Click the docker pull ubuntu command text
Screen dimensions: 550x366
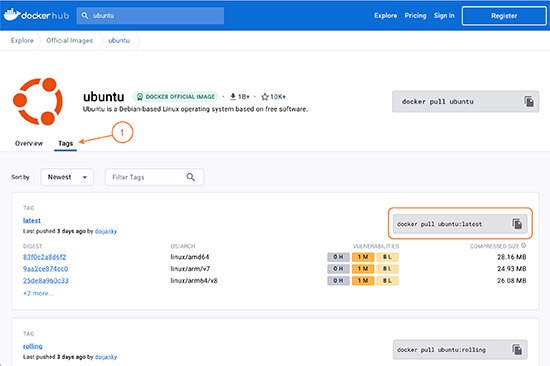438,101
